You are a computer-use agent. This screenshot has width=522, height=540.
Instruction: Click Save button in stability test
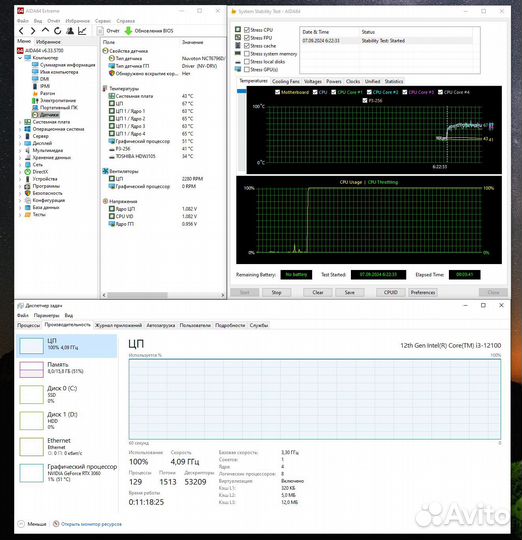[349, 292]
